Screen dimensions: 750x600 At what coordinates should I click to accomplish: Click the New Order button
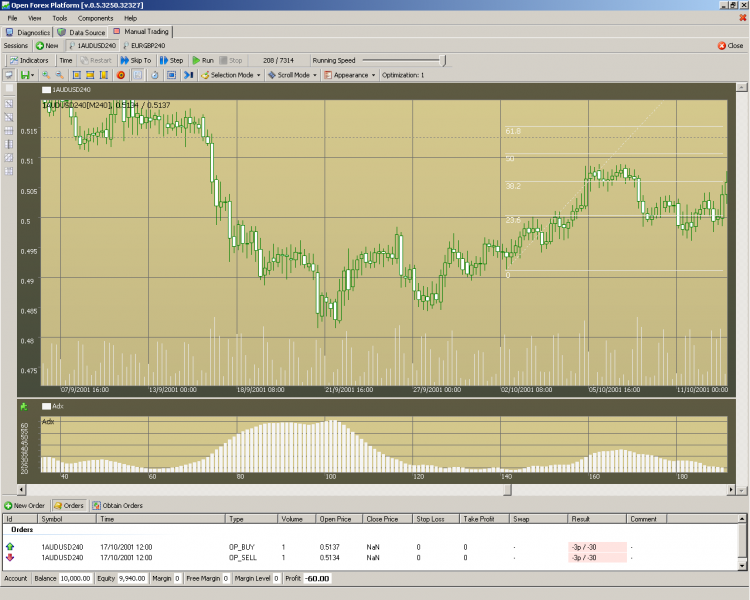[24, 505]
